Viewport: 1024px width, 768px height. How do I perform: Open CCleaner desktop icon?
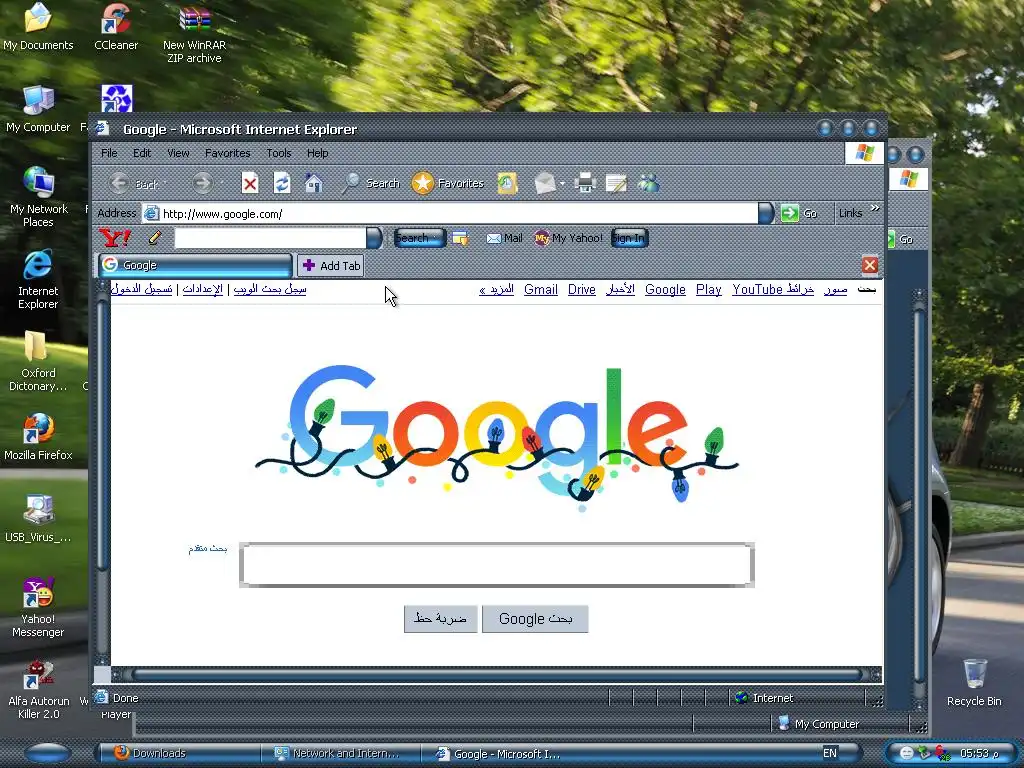pos(116,27)
